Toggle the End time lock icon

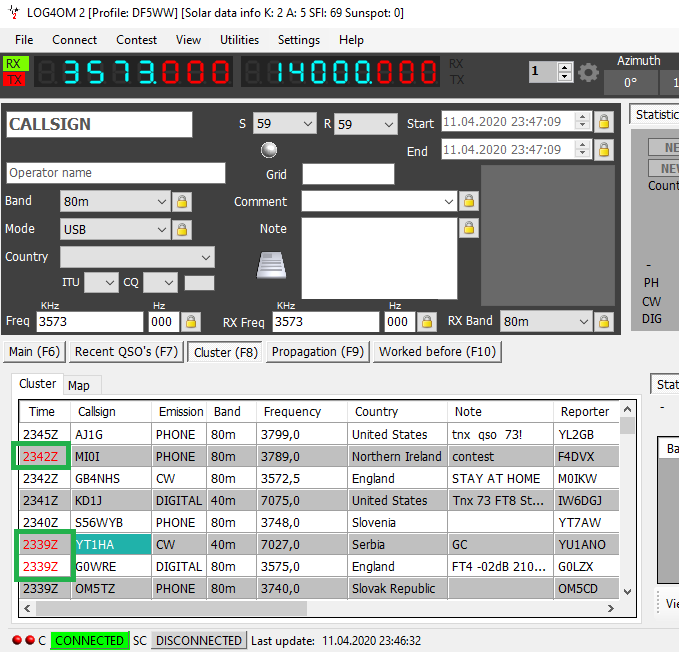pyautogui.click(x=604, y=150)
